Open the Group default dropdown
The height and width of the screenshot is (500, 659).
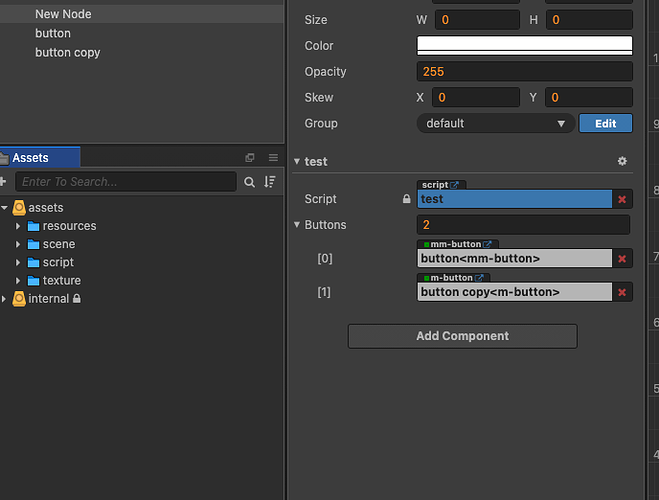[496, 124]
